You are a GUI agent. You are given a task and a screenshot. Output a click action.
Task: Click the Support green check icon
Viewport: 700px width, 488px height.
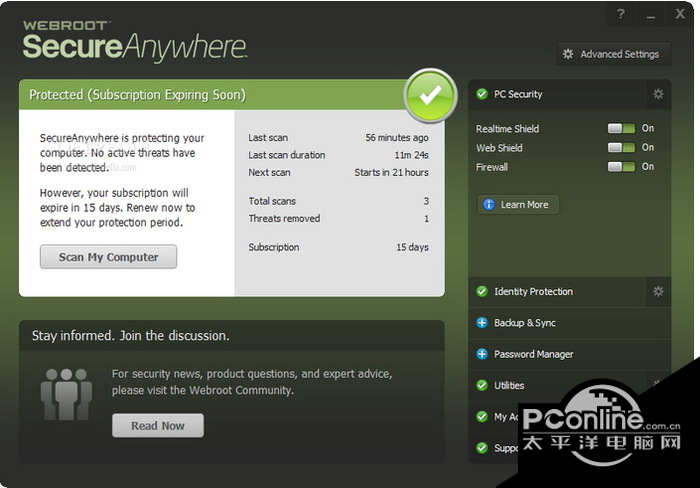[x=482, y=448]
